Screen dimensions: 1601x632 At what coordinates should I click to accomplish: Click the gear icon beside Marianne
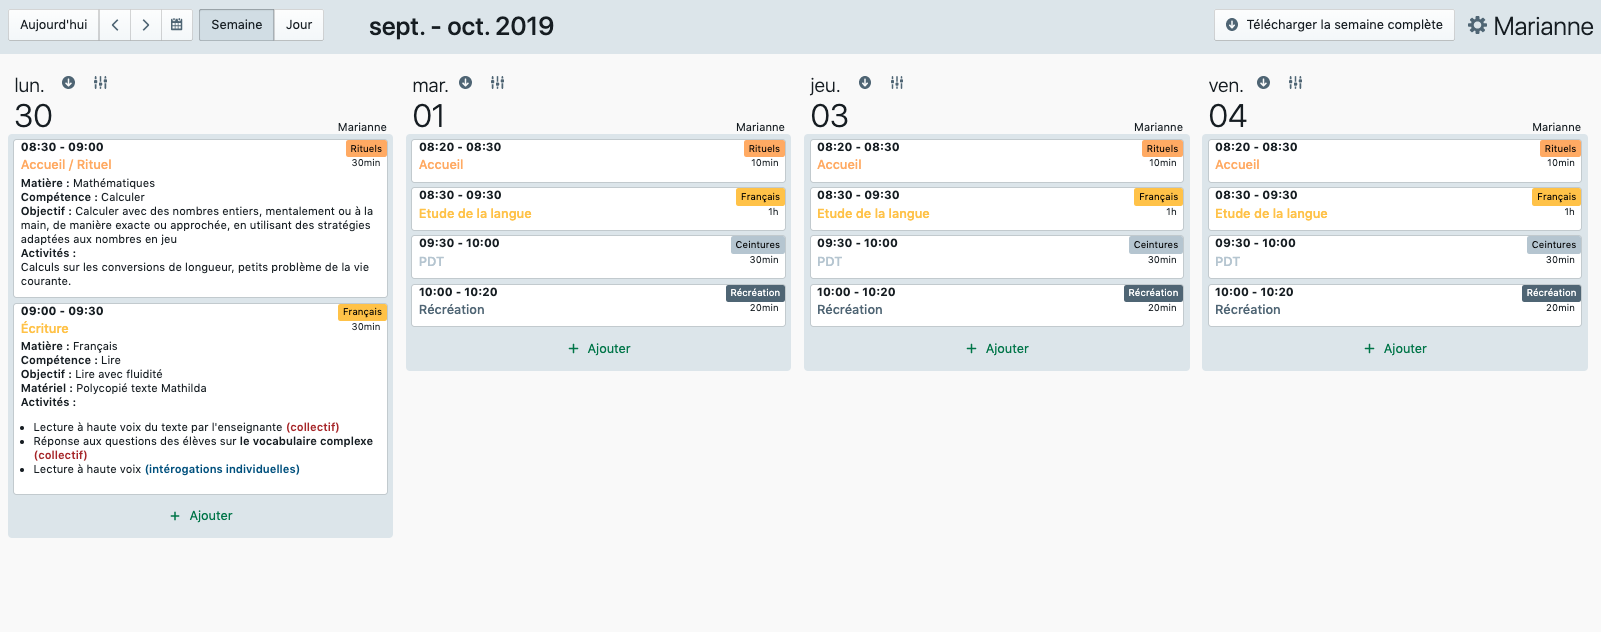click(1477, 25)
